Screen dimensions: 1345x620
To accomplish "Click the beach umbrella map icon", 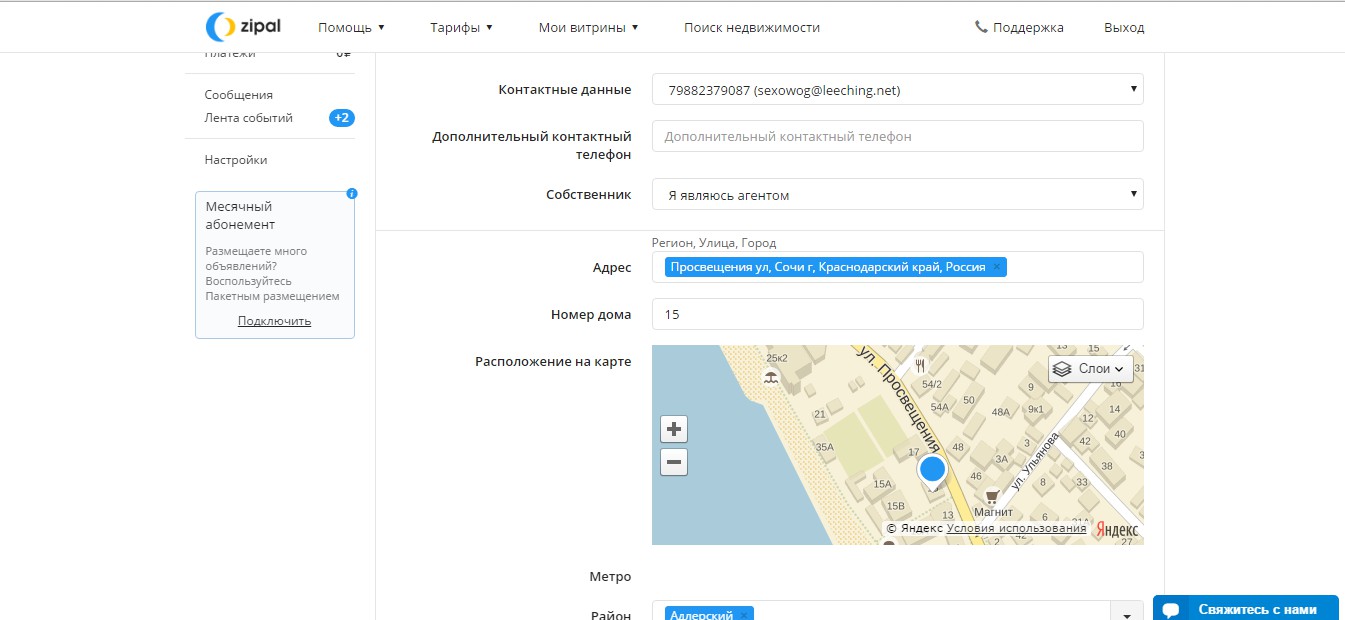I will tap(771, 378).
